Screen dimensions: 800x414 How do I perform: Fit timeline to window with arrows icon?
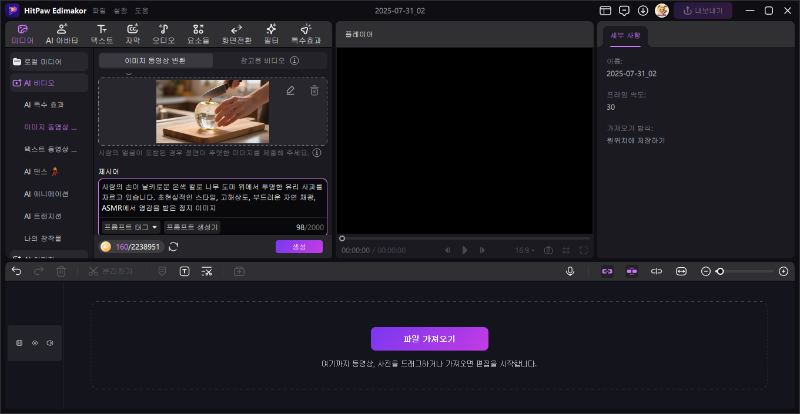tap(681, 272)
